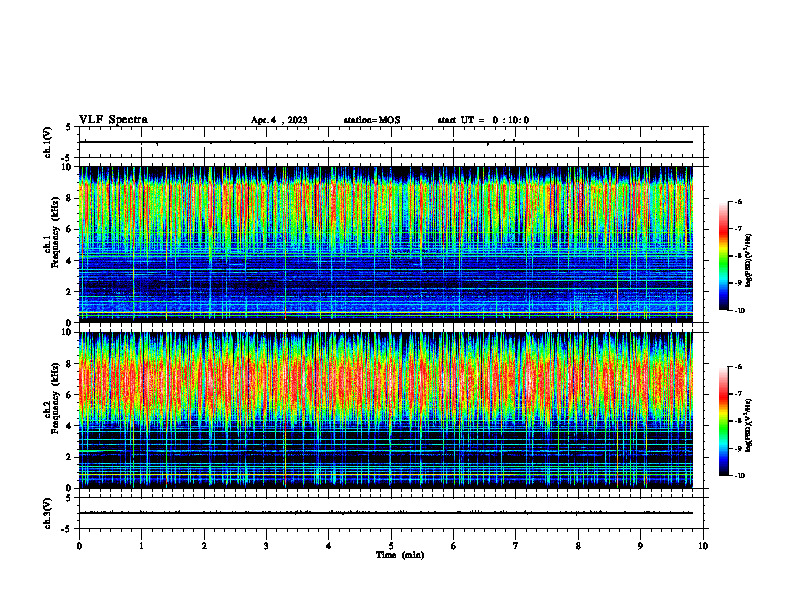This screenshot has width=792, height=612.
Task: Click the "3" tick on the time axis
Action: coord(266,546)
